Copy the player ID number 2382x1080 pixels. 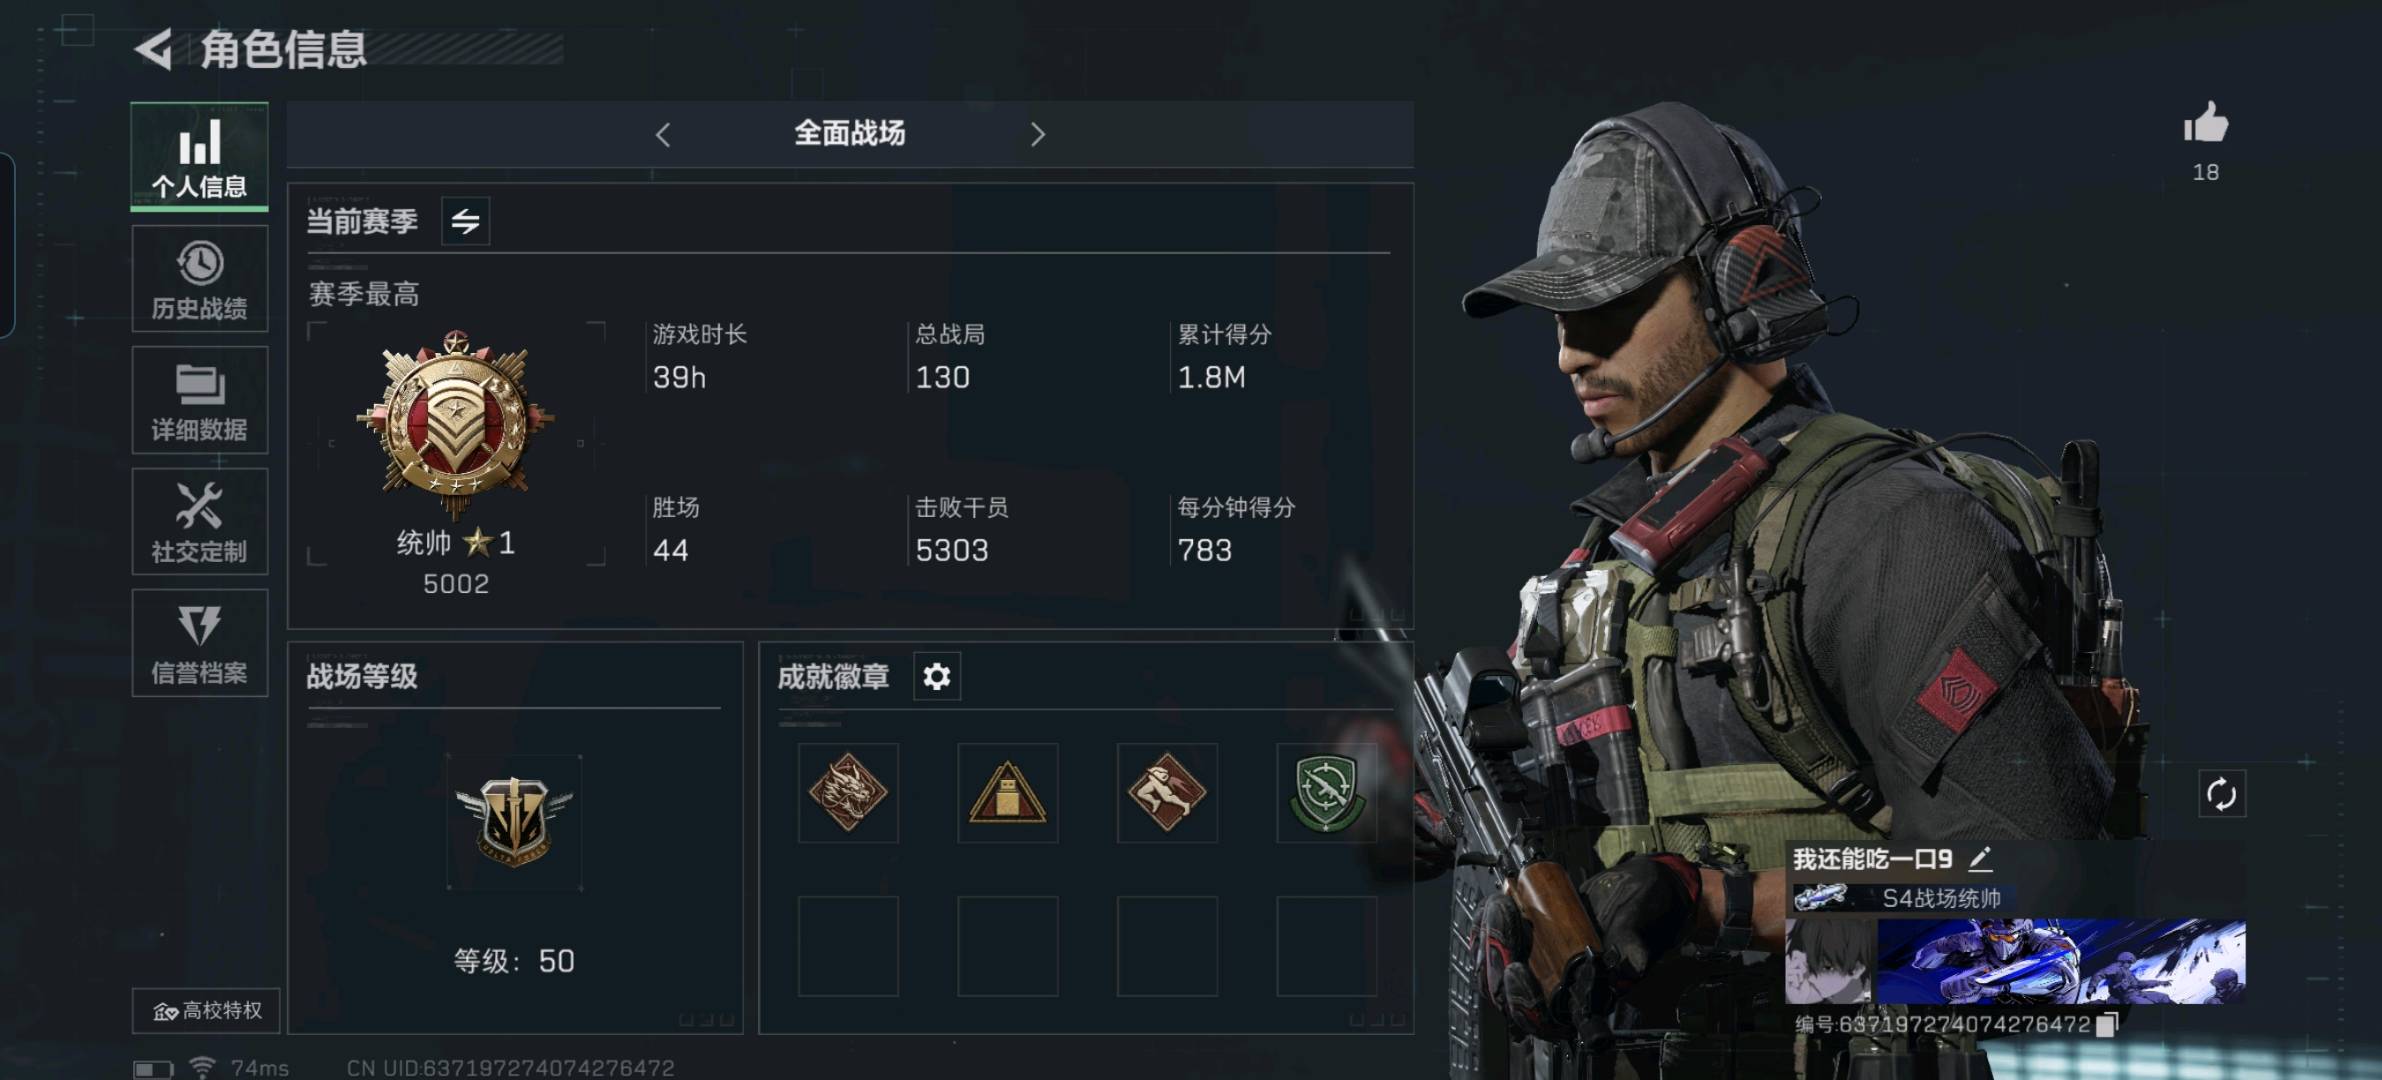coord(2106,1025)
